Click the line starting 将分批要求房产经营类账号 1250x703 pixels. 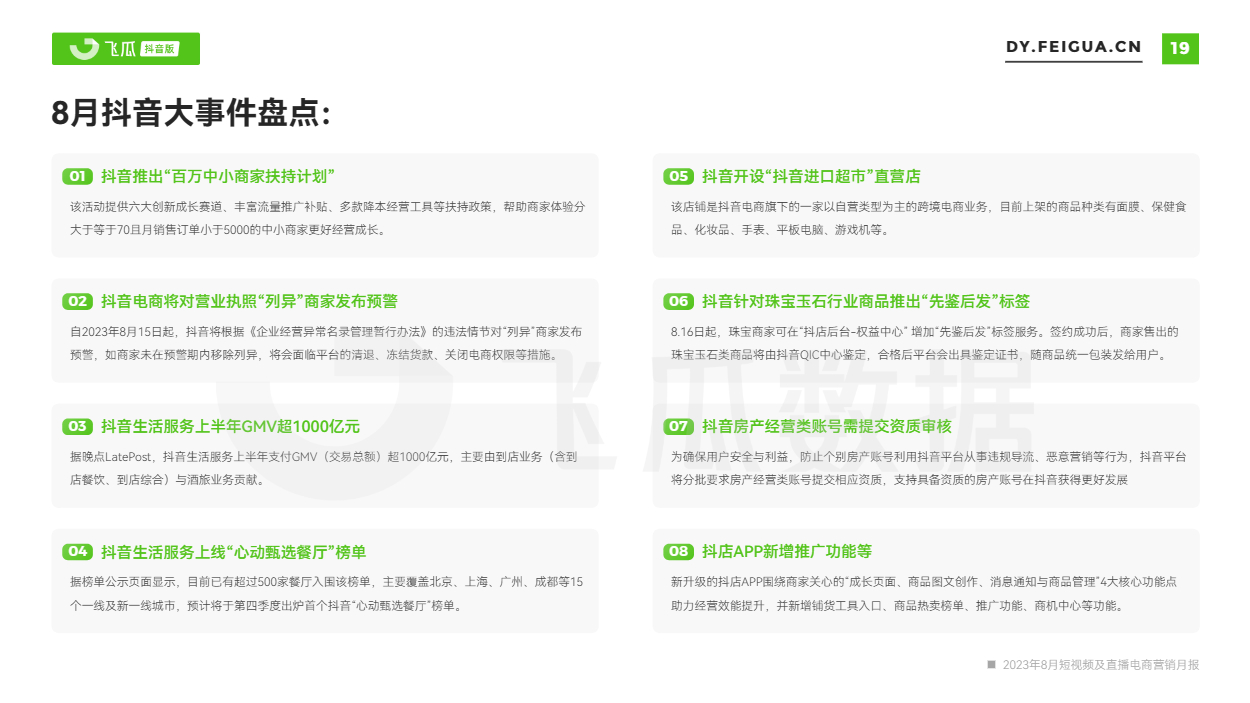899,479
